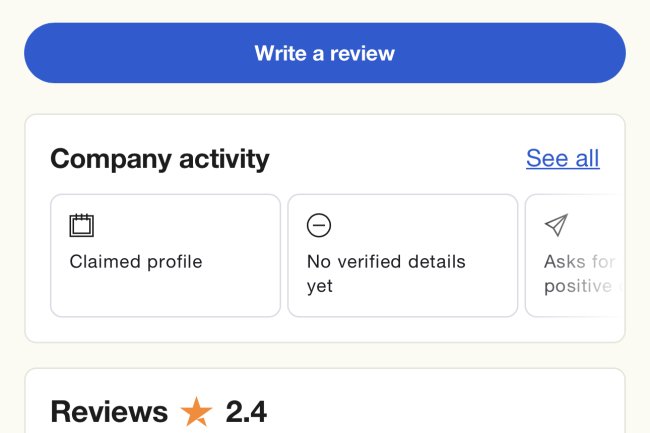Viewport: 650px width, 433px height.
Task: Click the minus-circle icon for unverified details
Action: pyautogui.click(x=318, y=225)
